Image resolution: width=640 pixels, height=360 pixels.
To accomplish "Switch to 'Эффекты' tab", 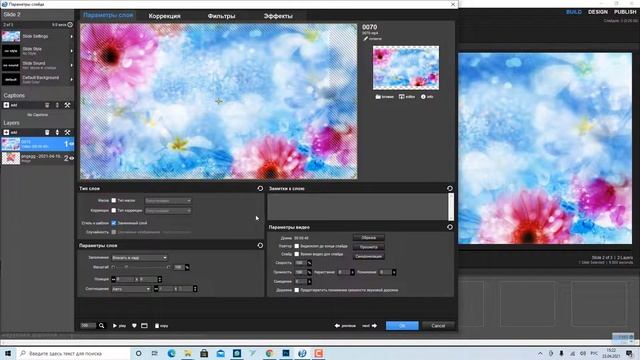I will pos(278,16).
